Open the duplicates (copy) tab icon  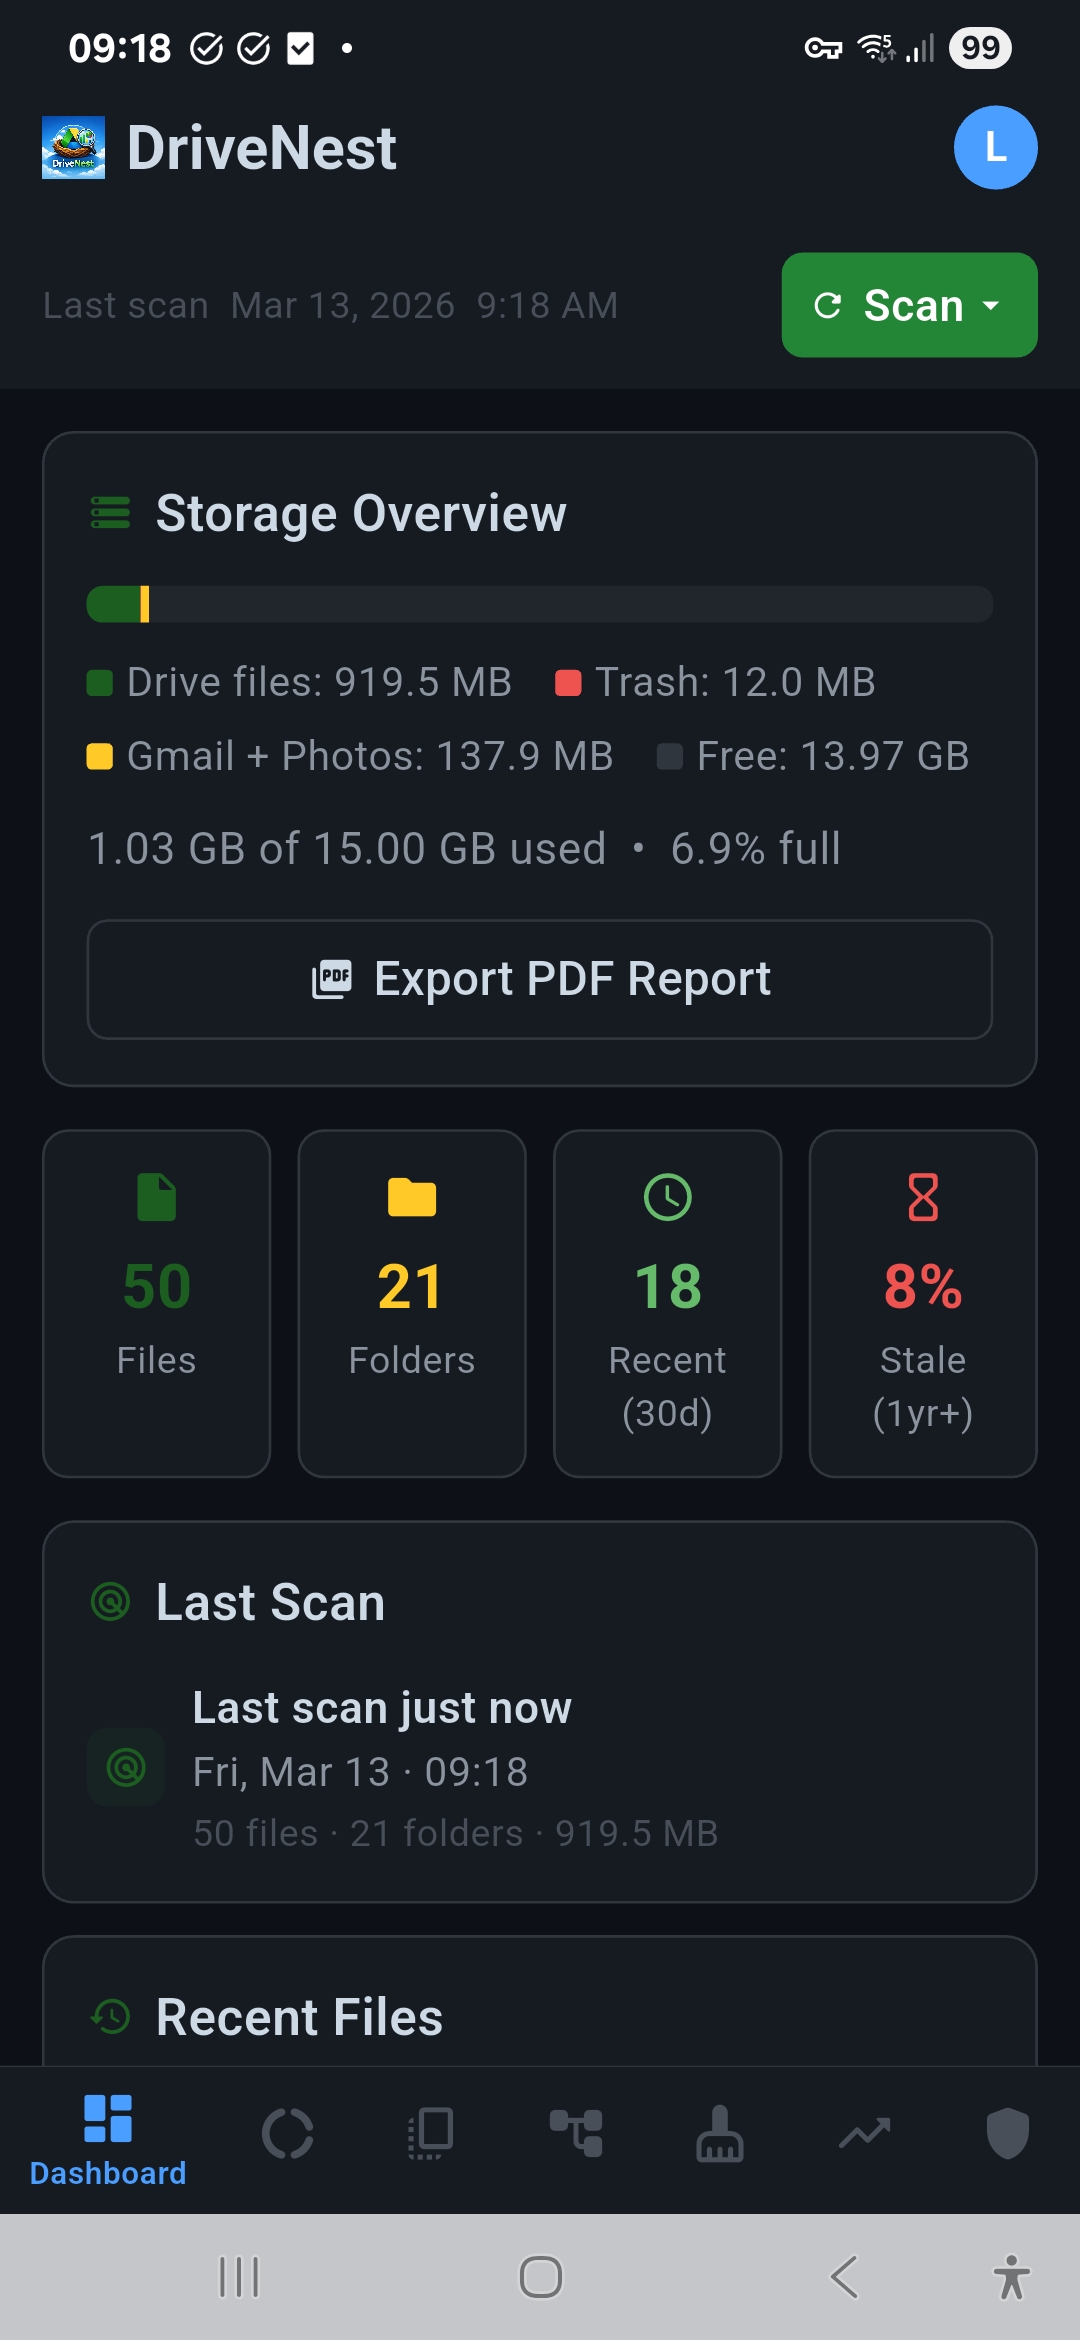click(x=431, y=2133)
